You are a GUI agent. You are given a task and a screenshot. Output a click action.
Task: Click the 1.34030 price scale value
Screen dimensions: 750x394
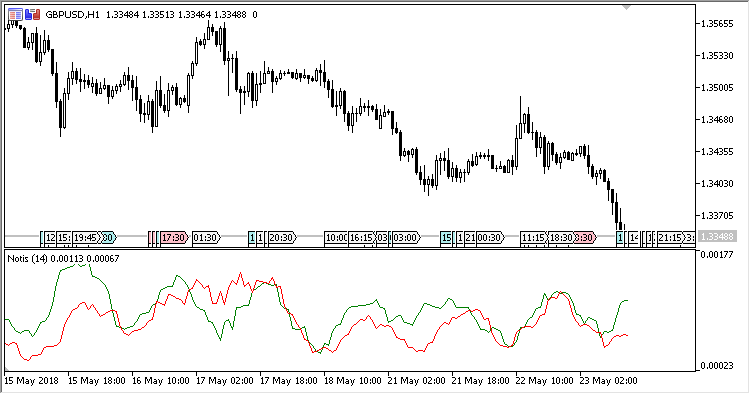tap(717, 184)
